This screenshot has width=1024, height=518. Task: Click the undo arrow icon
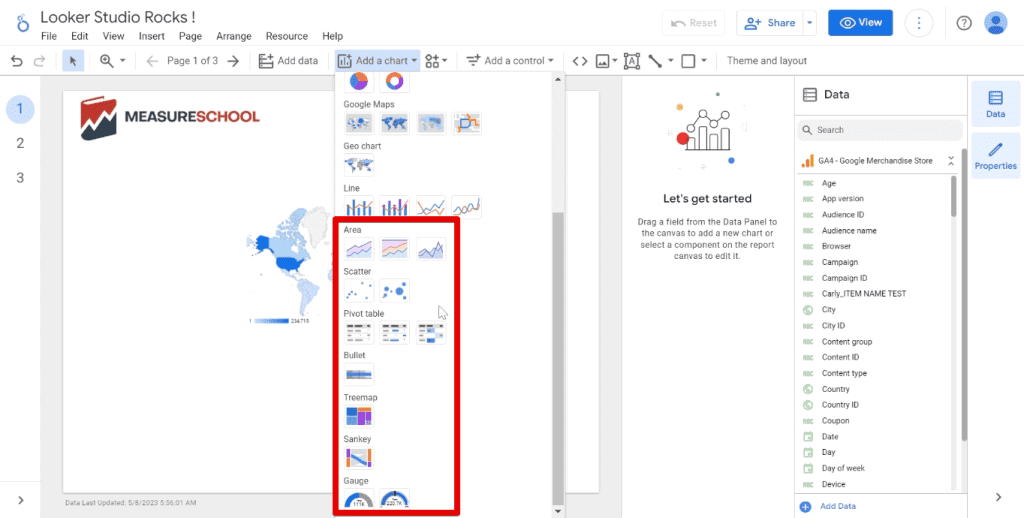17,61
